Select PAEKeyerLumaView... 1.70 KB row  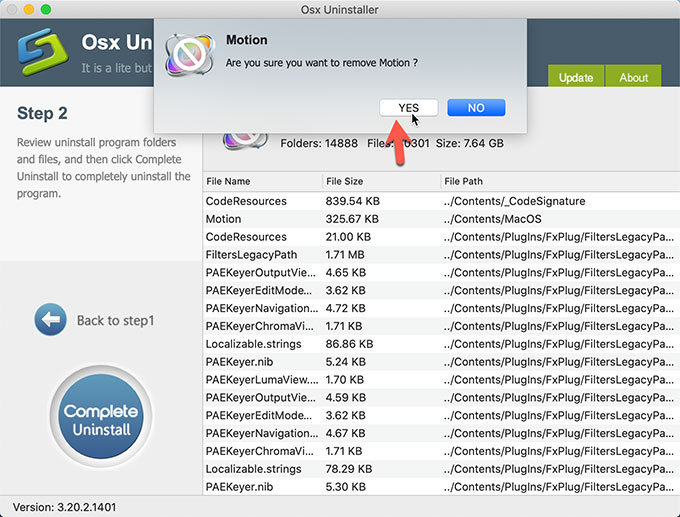[x=441, y=380]
